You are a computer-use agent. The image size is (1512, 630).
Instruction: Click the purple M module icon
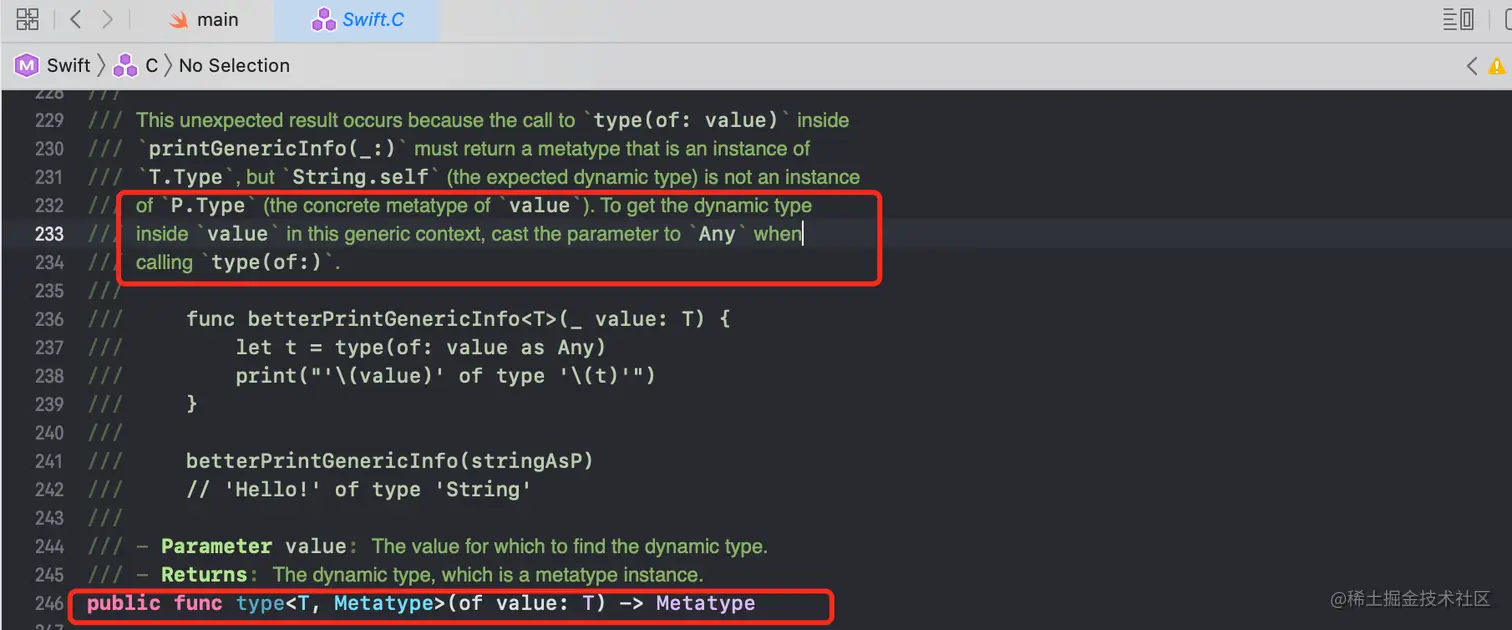pos(26,65)
